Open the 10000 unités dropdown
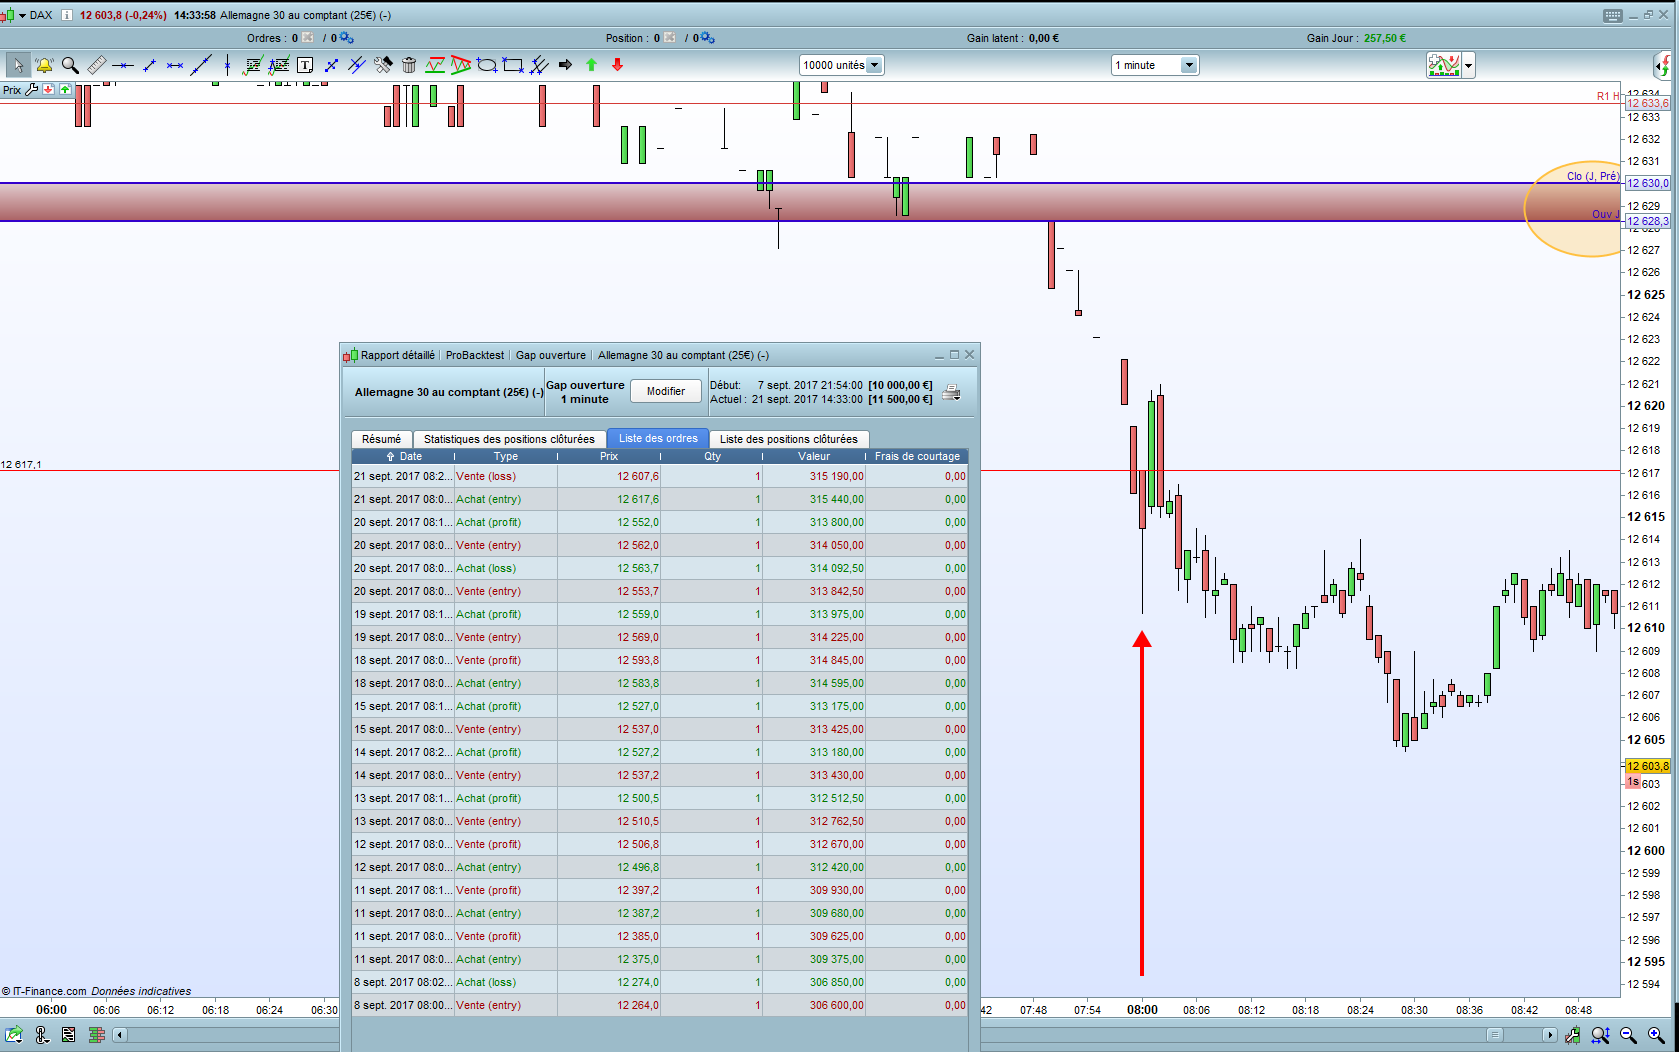The height and width of the screenshot is (1052, 1679). [841, 65]
